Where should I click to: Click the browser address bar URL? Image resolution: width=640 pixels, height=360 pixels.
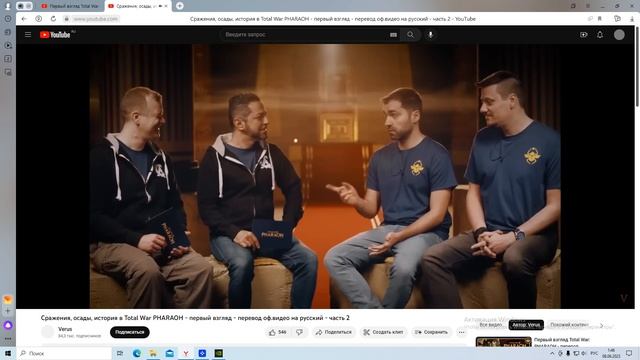click(x=96, y=19)
